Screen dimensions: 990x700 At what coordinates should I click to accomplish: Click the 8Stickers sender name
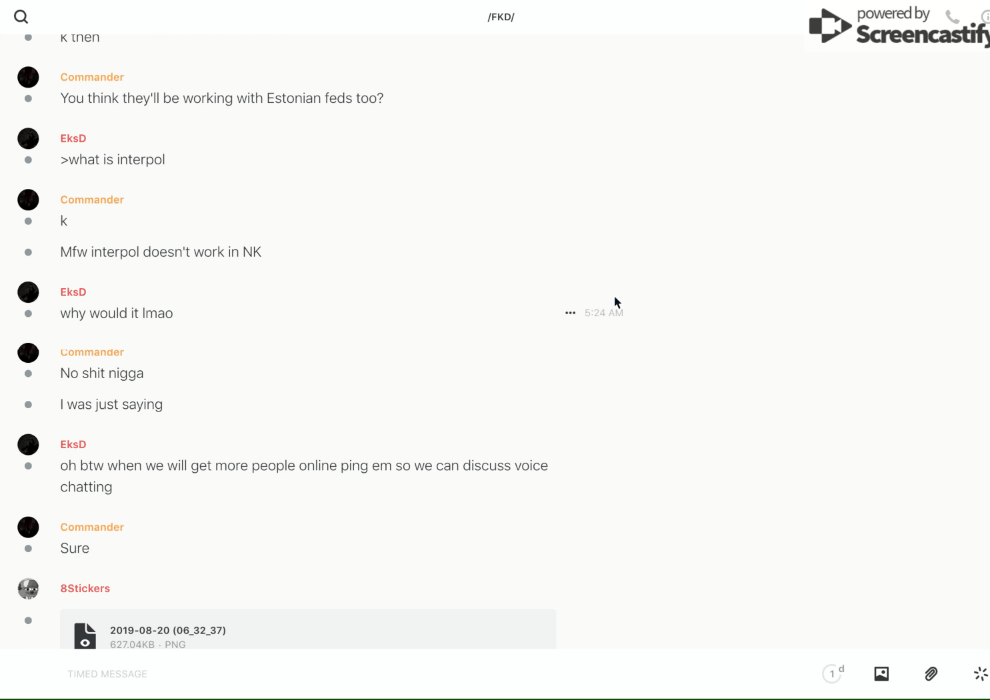click(85, 588)
